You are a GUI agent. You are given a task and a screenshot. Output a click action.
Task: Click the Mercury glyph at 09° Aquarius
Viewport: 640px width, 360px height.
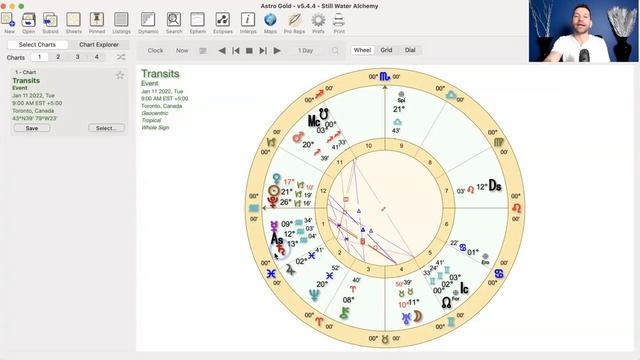coord(274,226)
